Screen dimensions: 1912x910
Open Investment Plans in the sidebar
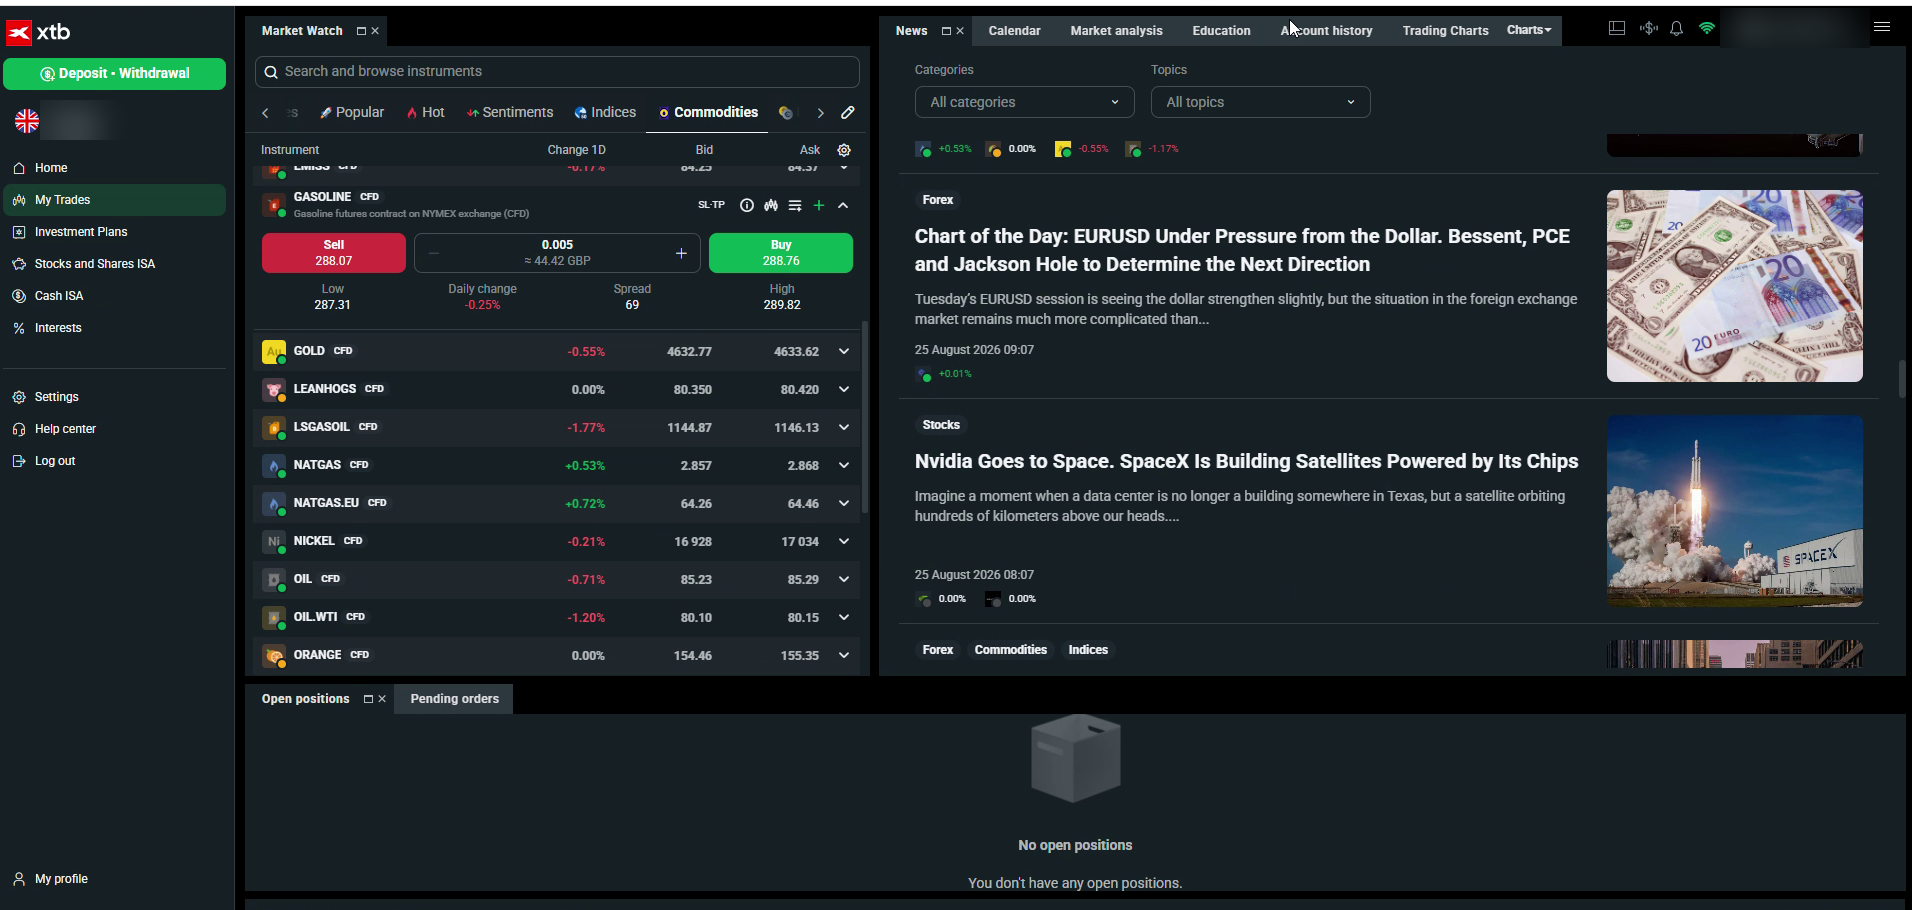tap(81, 232)
